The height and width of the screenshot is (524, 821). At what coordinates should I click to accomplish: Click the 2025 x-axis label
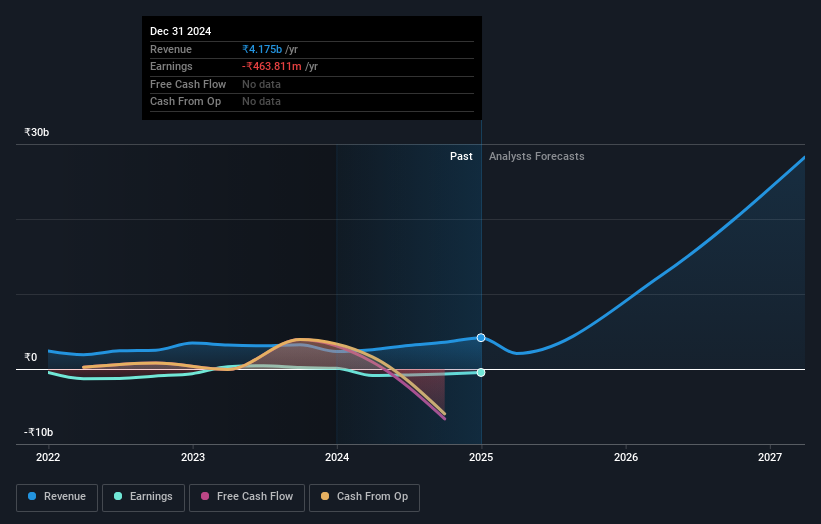481,457
